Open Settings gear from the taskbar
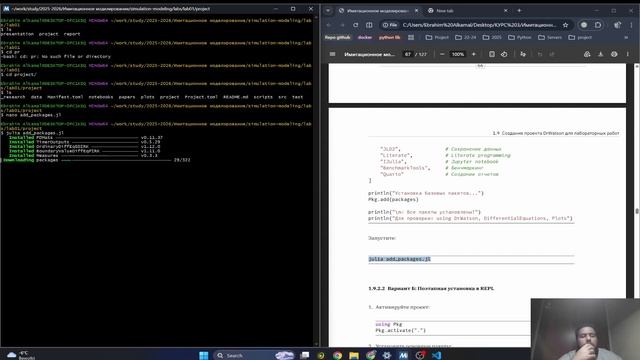 pos(387,355)
